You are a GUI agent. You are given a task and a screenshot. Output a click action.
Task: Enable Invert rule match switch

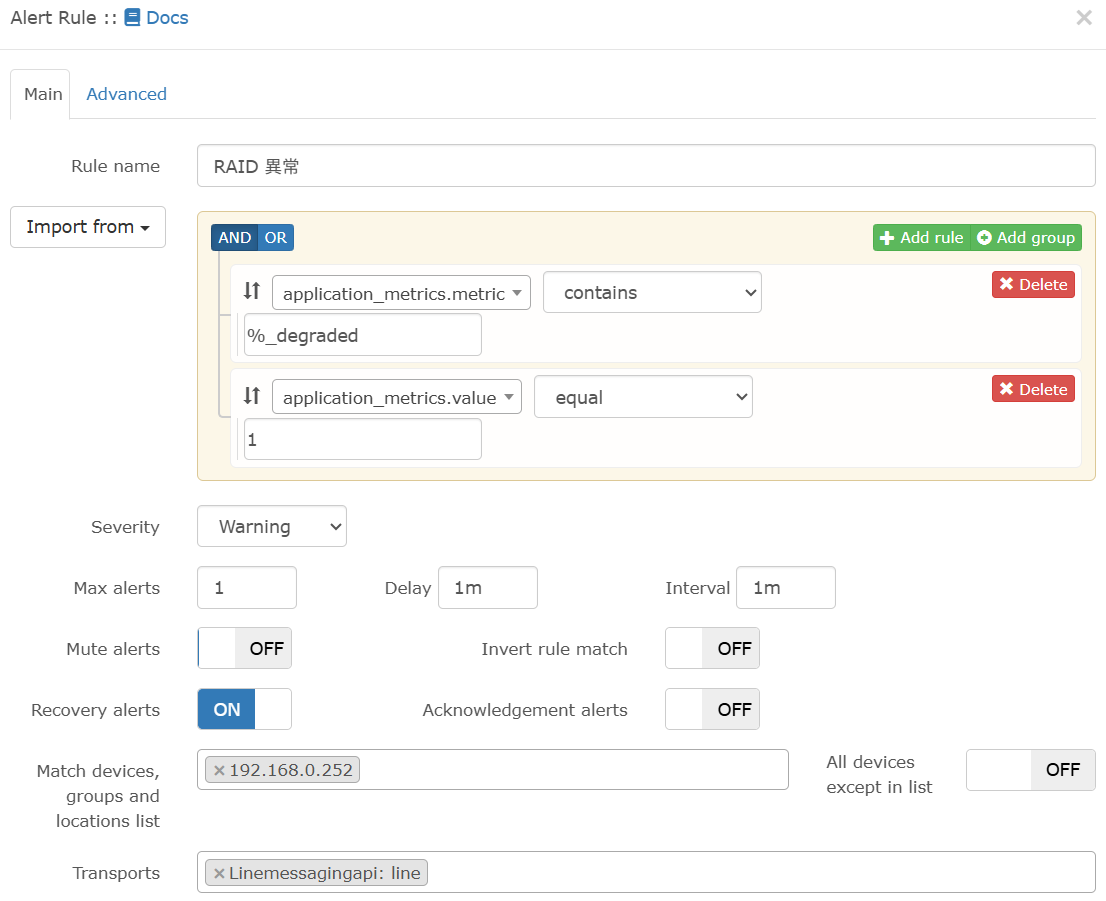(x=712, y=649)
